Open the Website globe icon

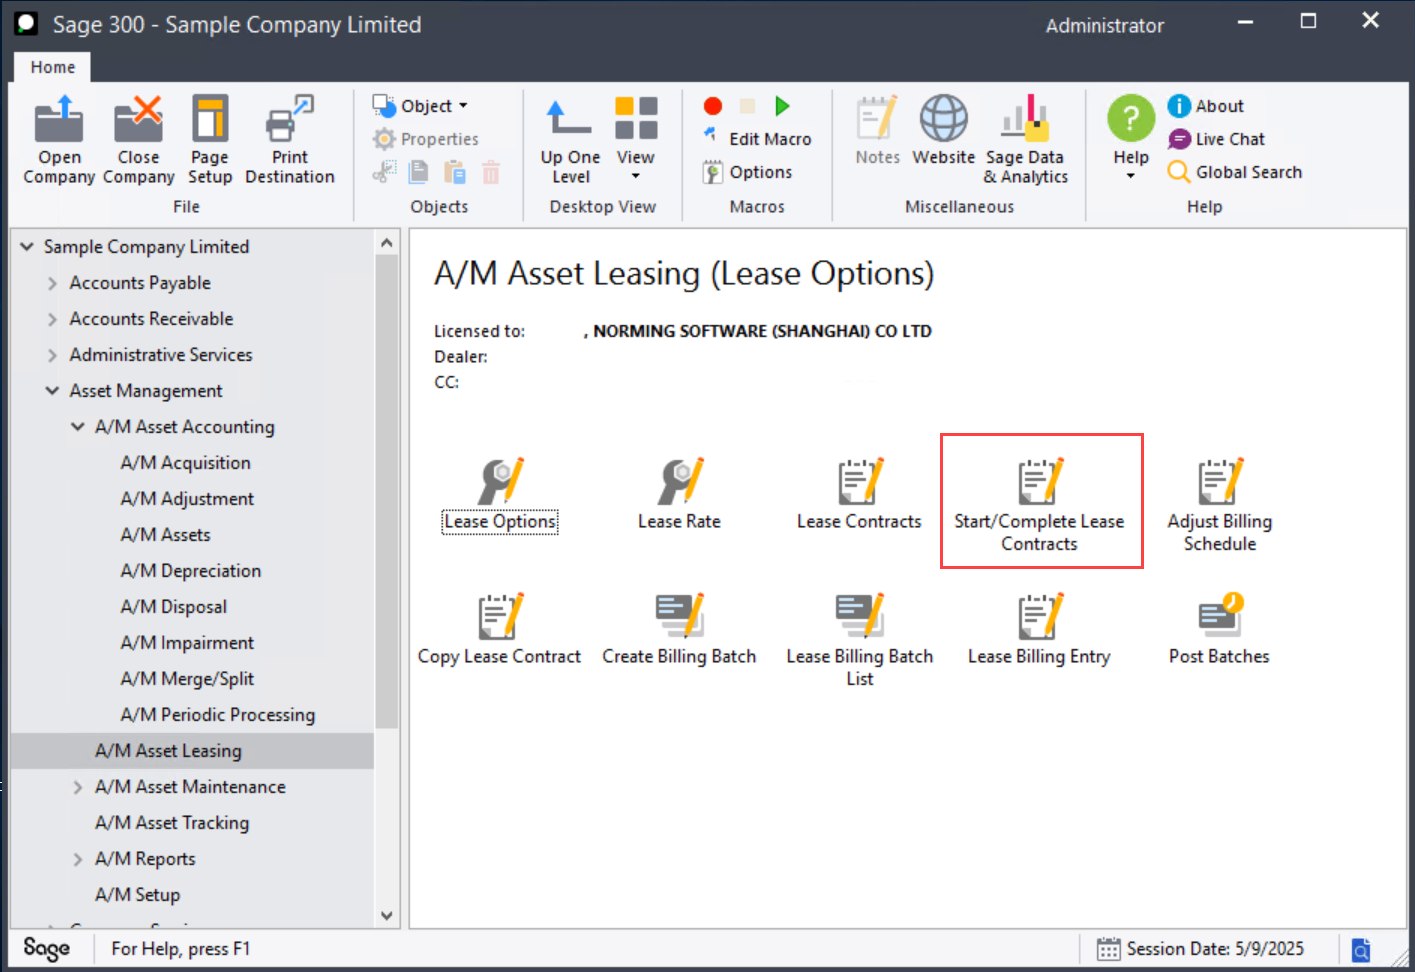[943, 119]
